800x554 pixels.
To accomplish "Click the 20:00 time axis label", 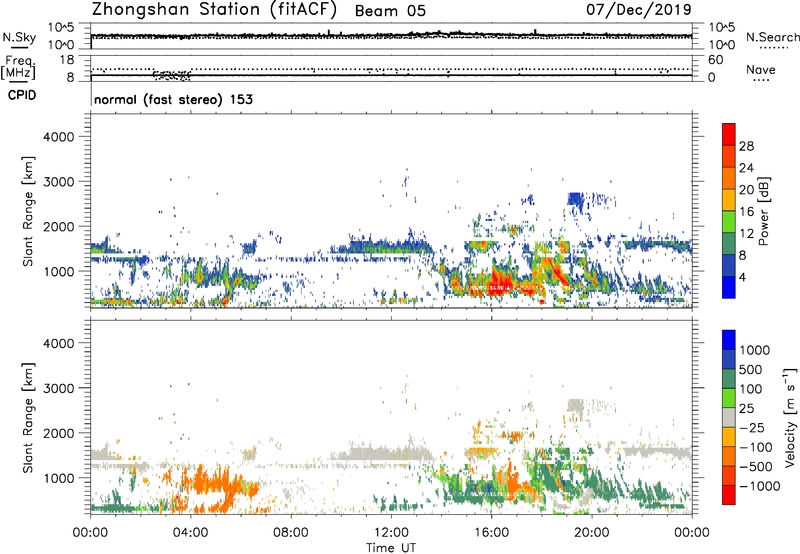I will click(592, 533).
